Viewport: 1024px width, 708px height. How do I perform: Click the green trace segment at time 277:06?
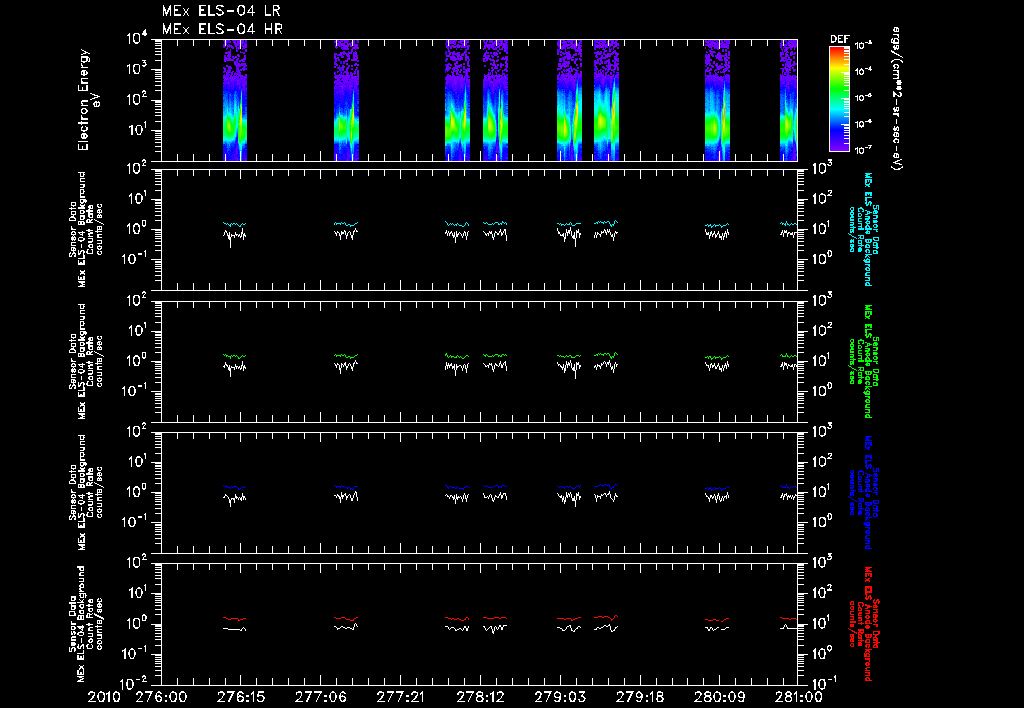345,356
